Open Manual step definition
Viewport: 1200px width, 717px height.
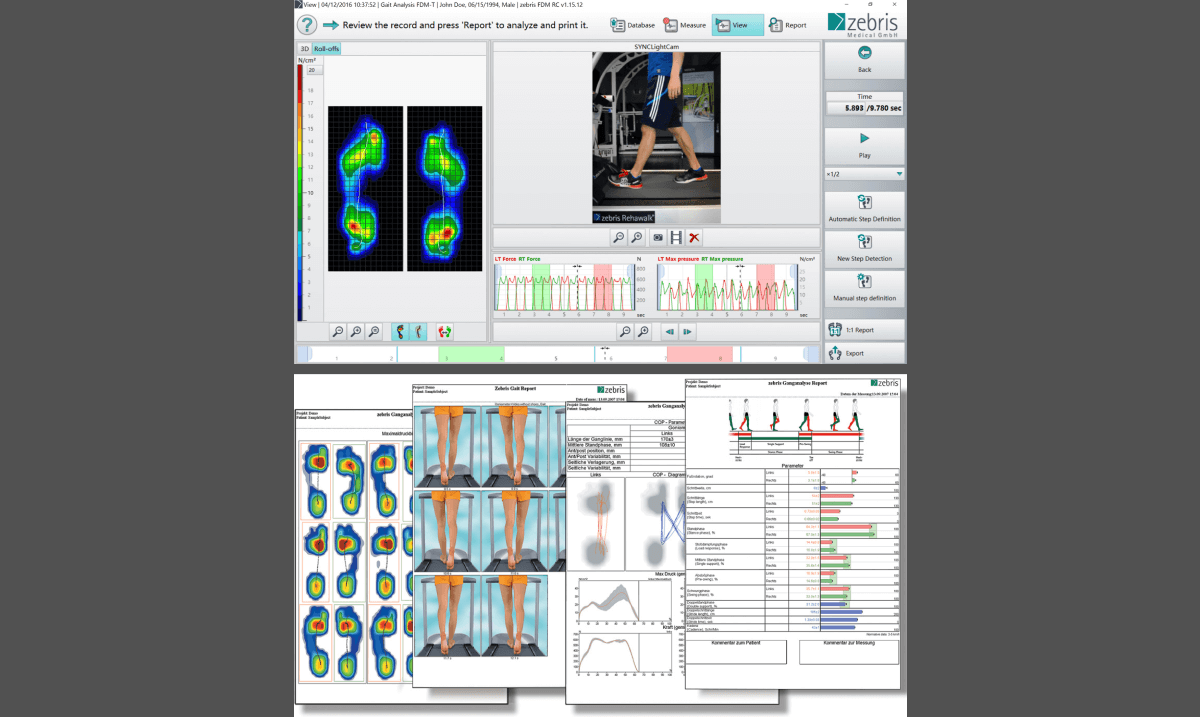point(864,288)
